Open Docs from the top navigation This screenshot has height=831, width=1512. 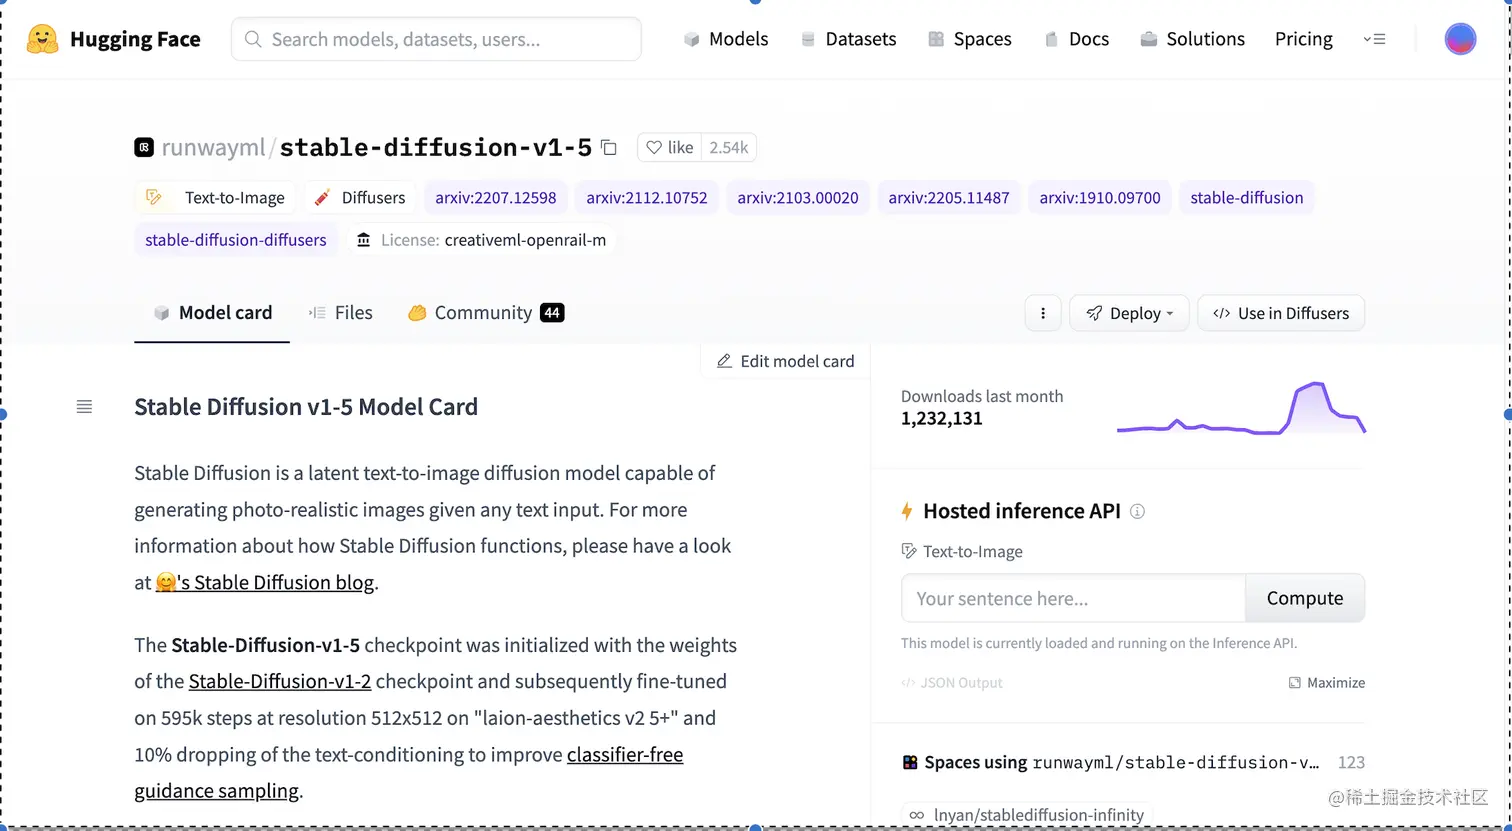point(1077,39)
